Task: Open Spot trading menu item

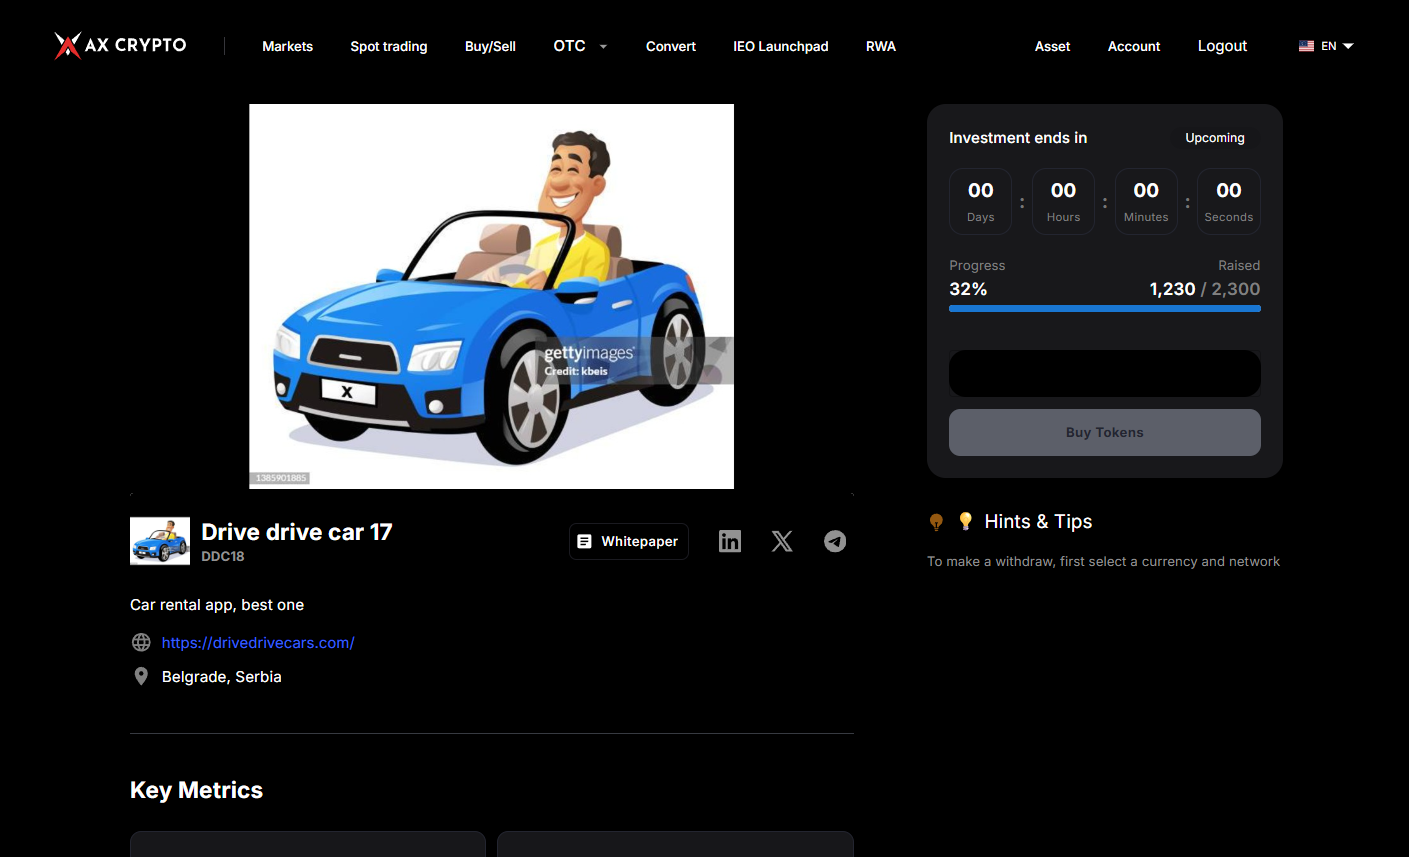Action: tap(389, 46)
